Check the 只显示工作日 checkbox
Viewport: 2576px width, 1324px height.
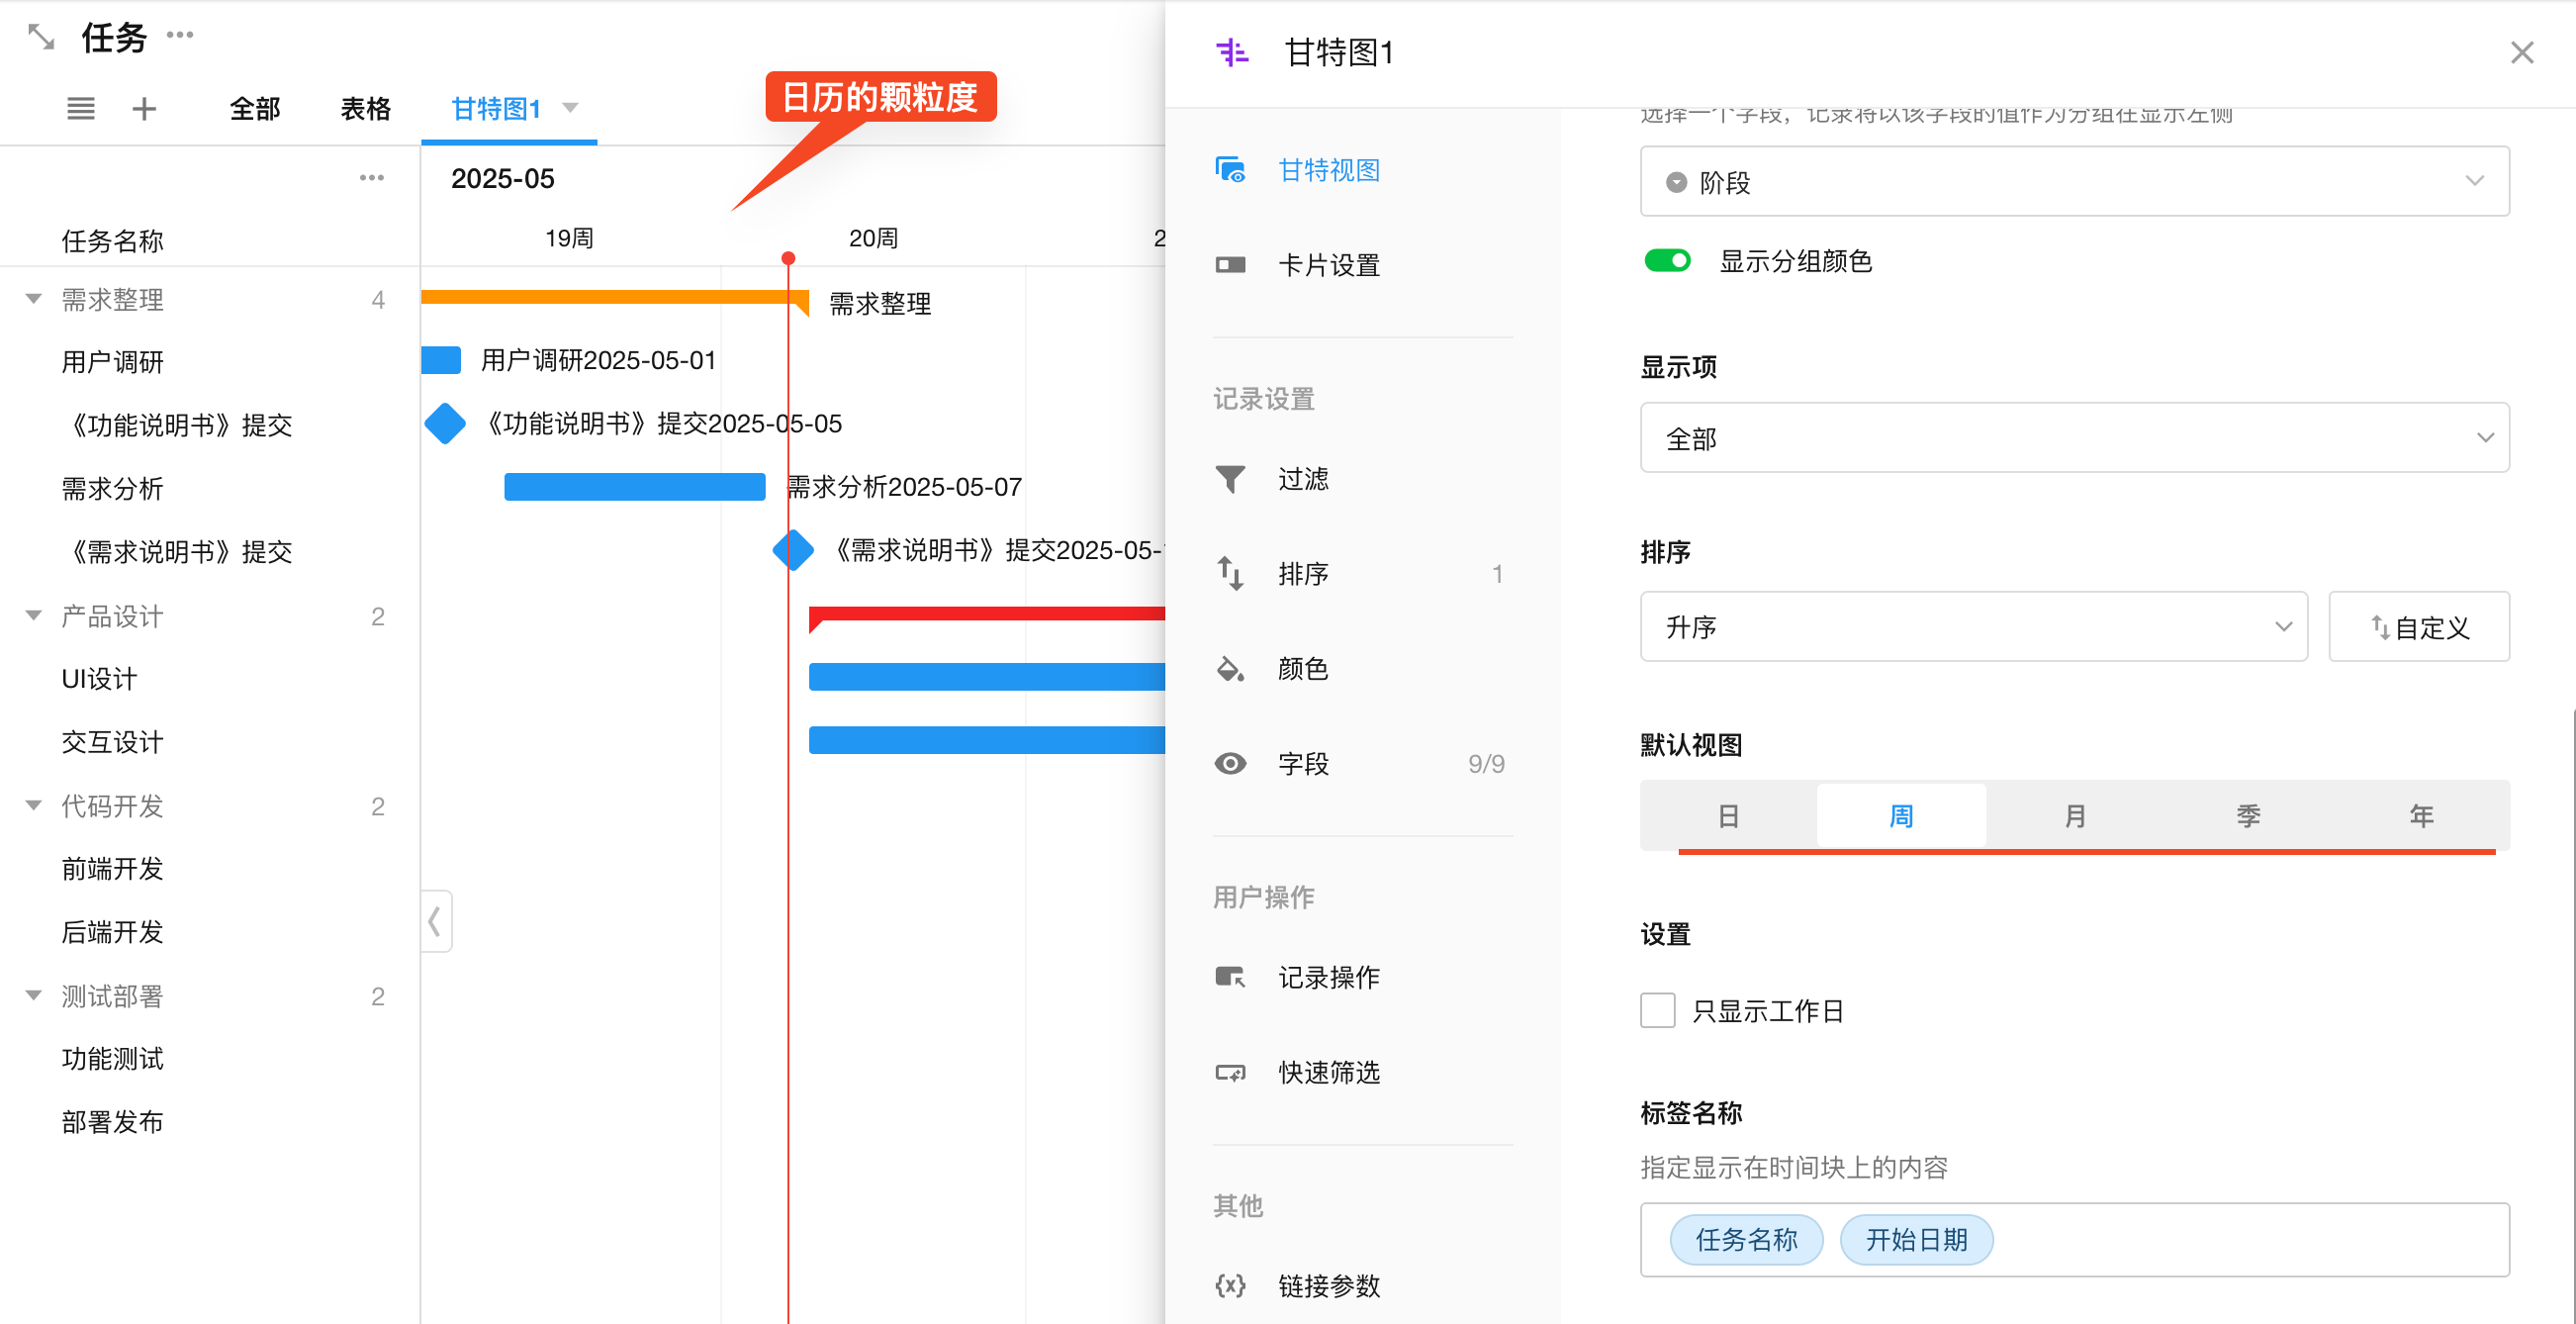(1657, 1010)
